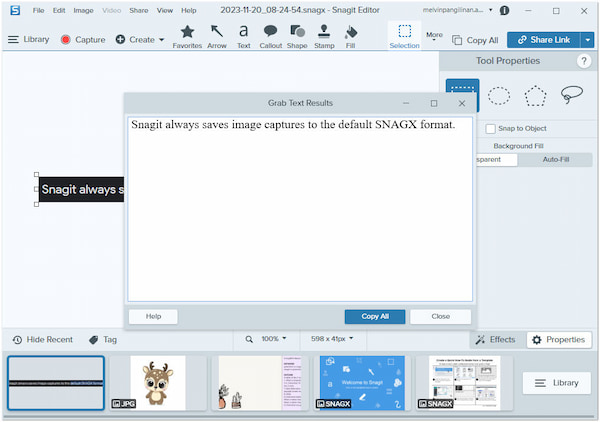
Task: Select the deer JPG thumbnail
Action: tap(158, 383)
